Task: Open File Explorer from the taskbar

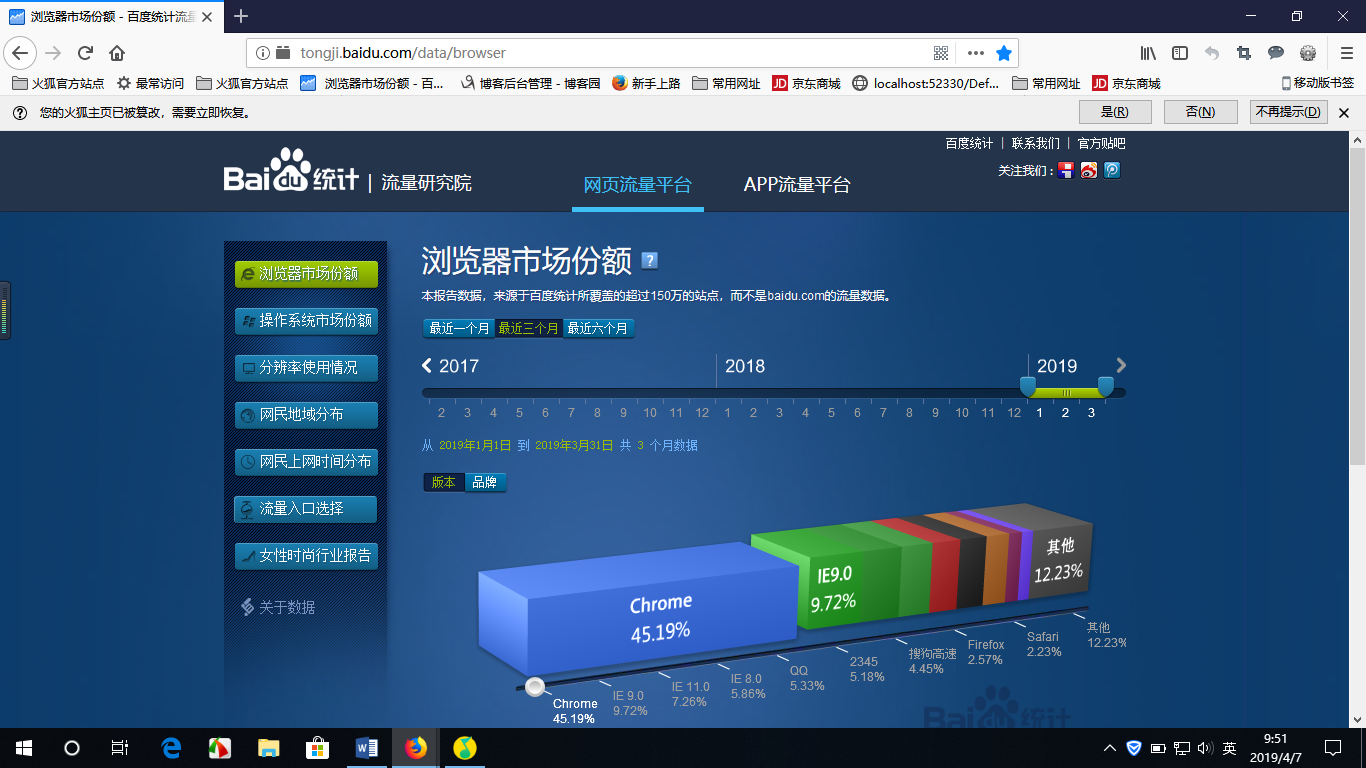Action: click(268, 747)
